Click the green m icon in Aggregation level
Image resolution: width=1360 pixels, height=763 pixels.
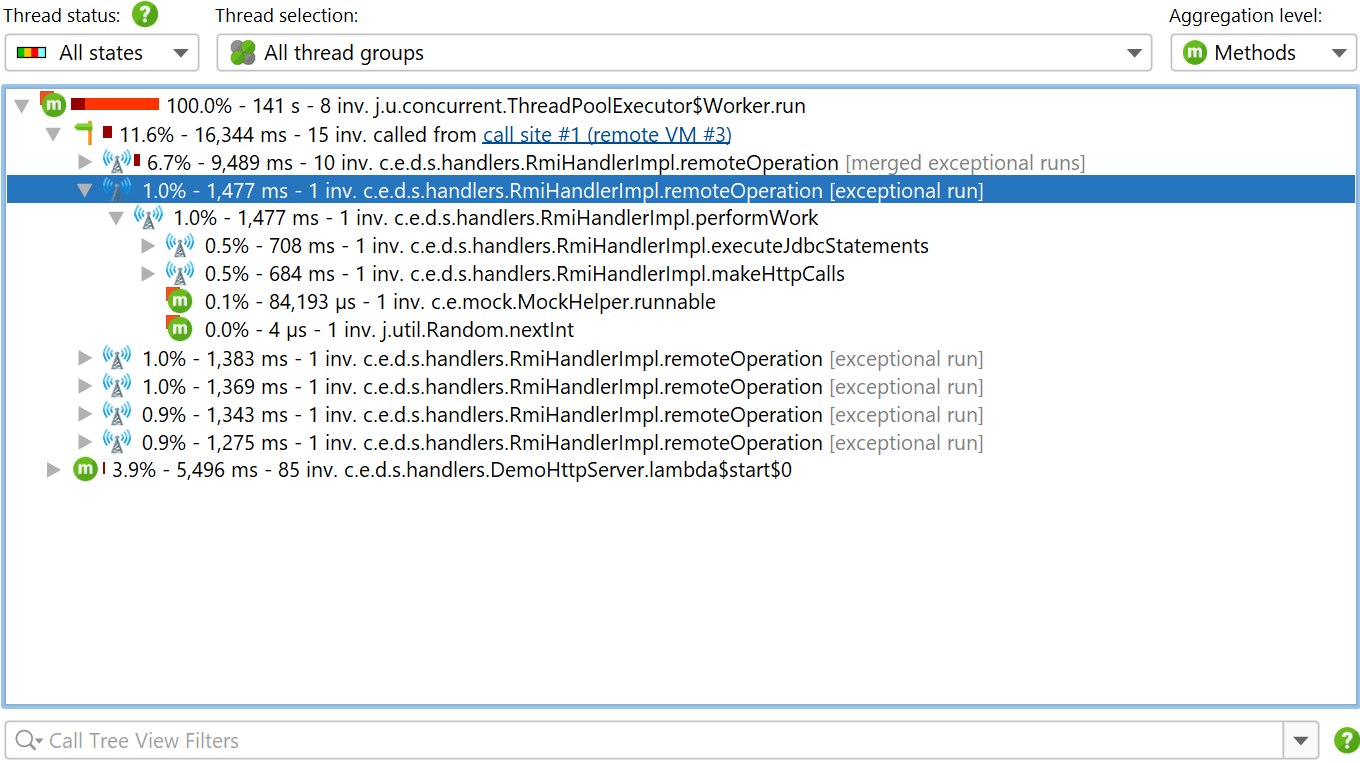1194,53
